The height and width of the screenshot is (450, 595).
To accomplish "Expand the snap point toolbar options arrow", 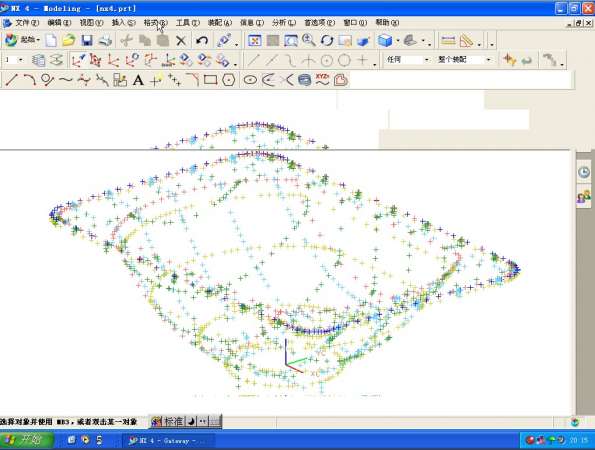I will click(x=375, y=65).
